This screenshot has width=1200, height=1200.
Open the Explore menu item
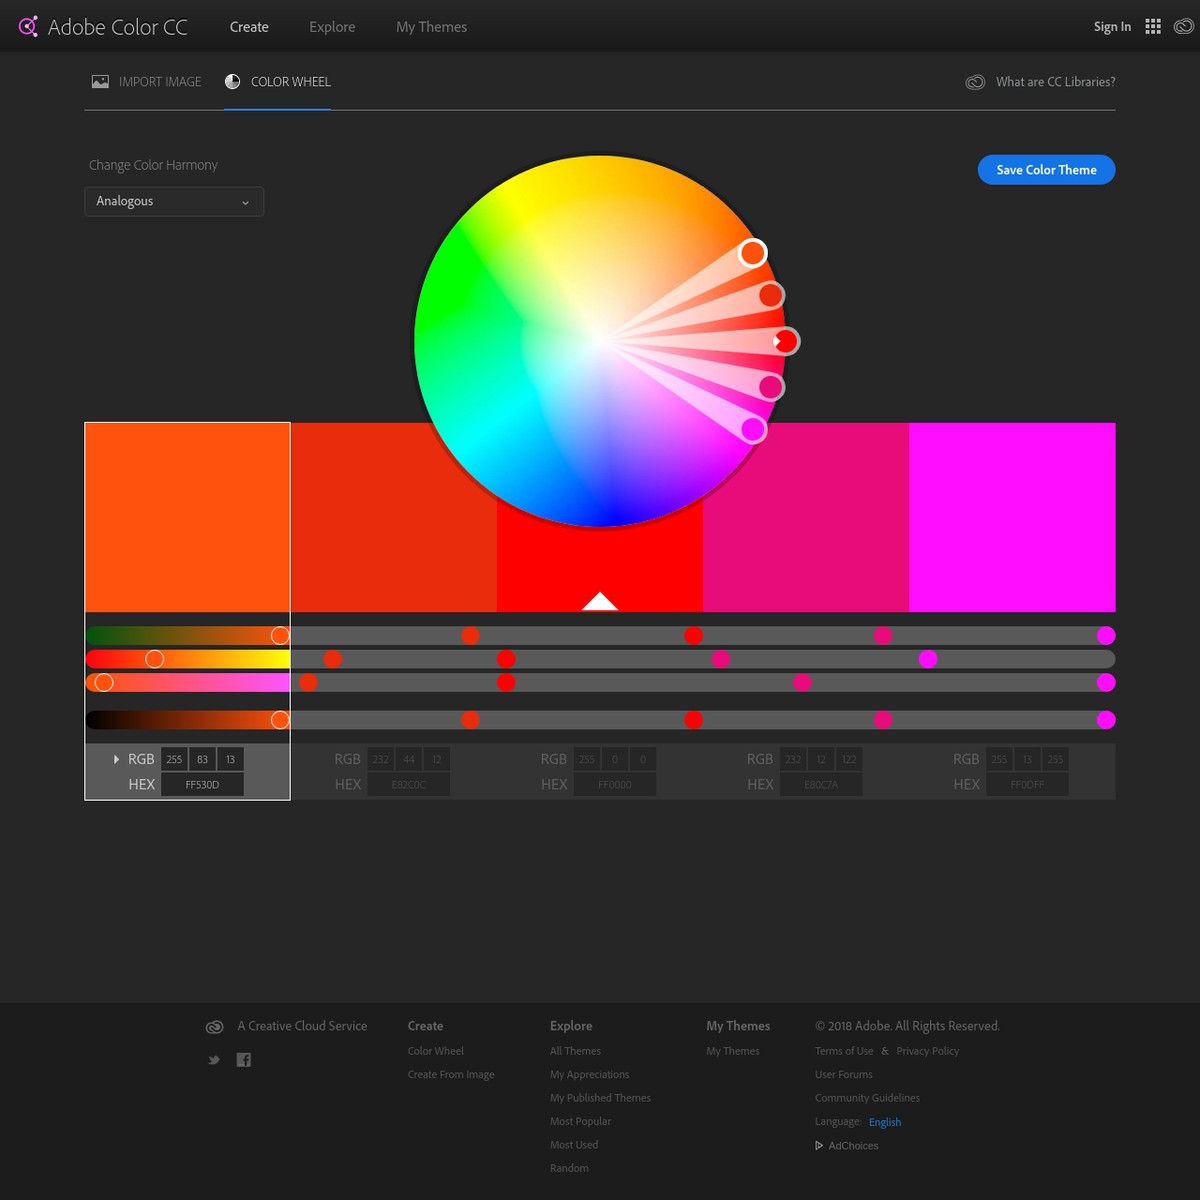[332, 27]
